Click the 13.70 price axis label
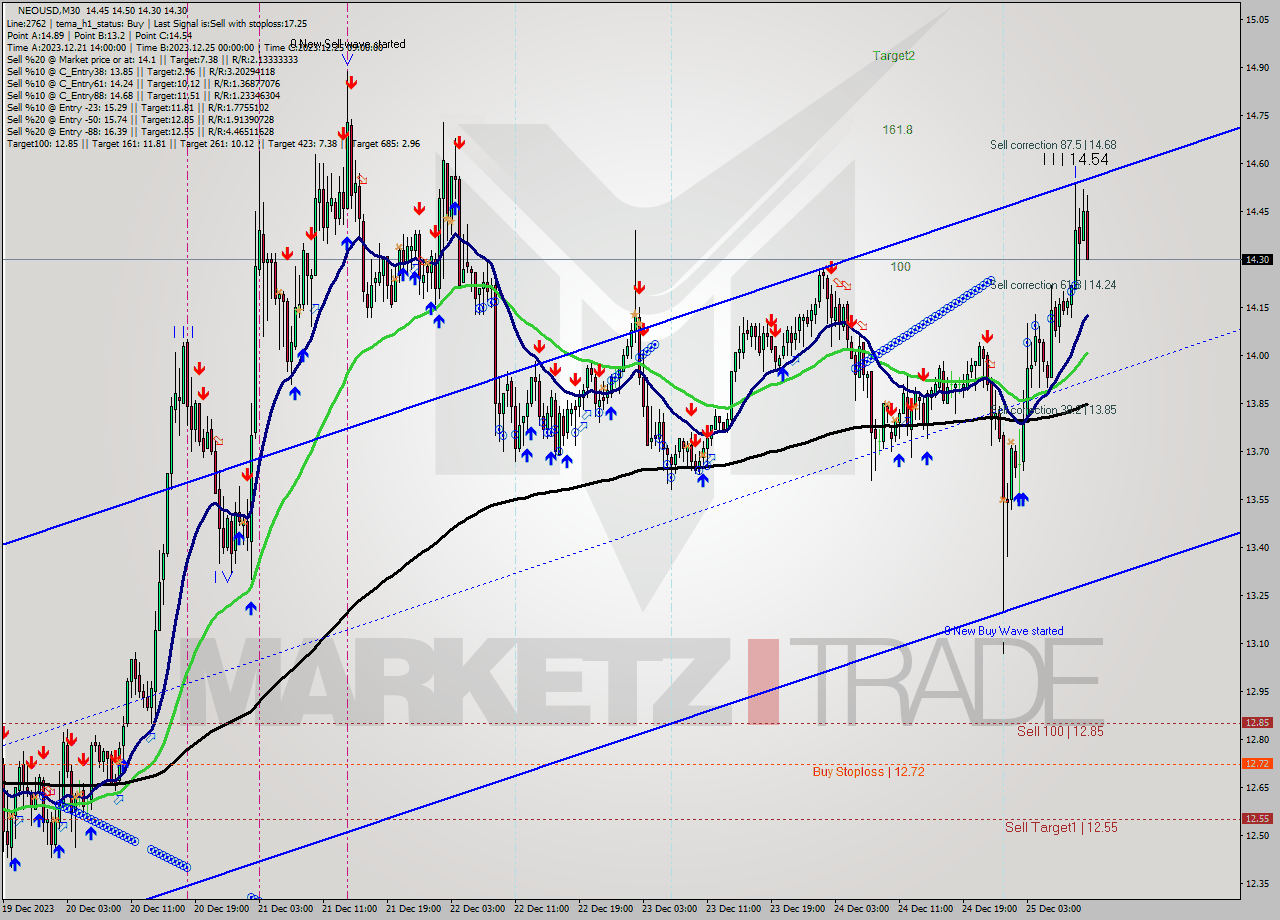 [x=1257, y=451]
